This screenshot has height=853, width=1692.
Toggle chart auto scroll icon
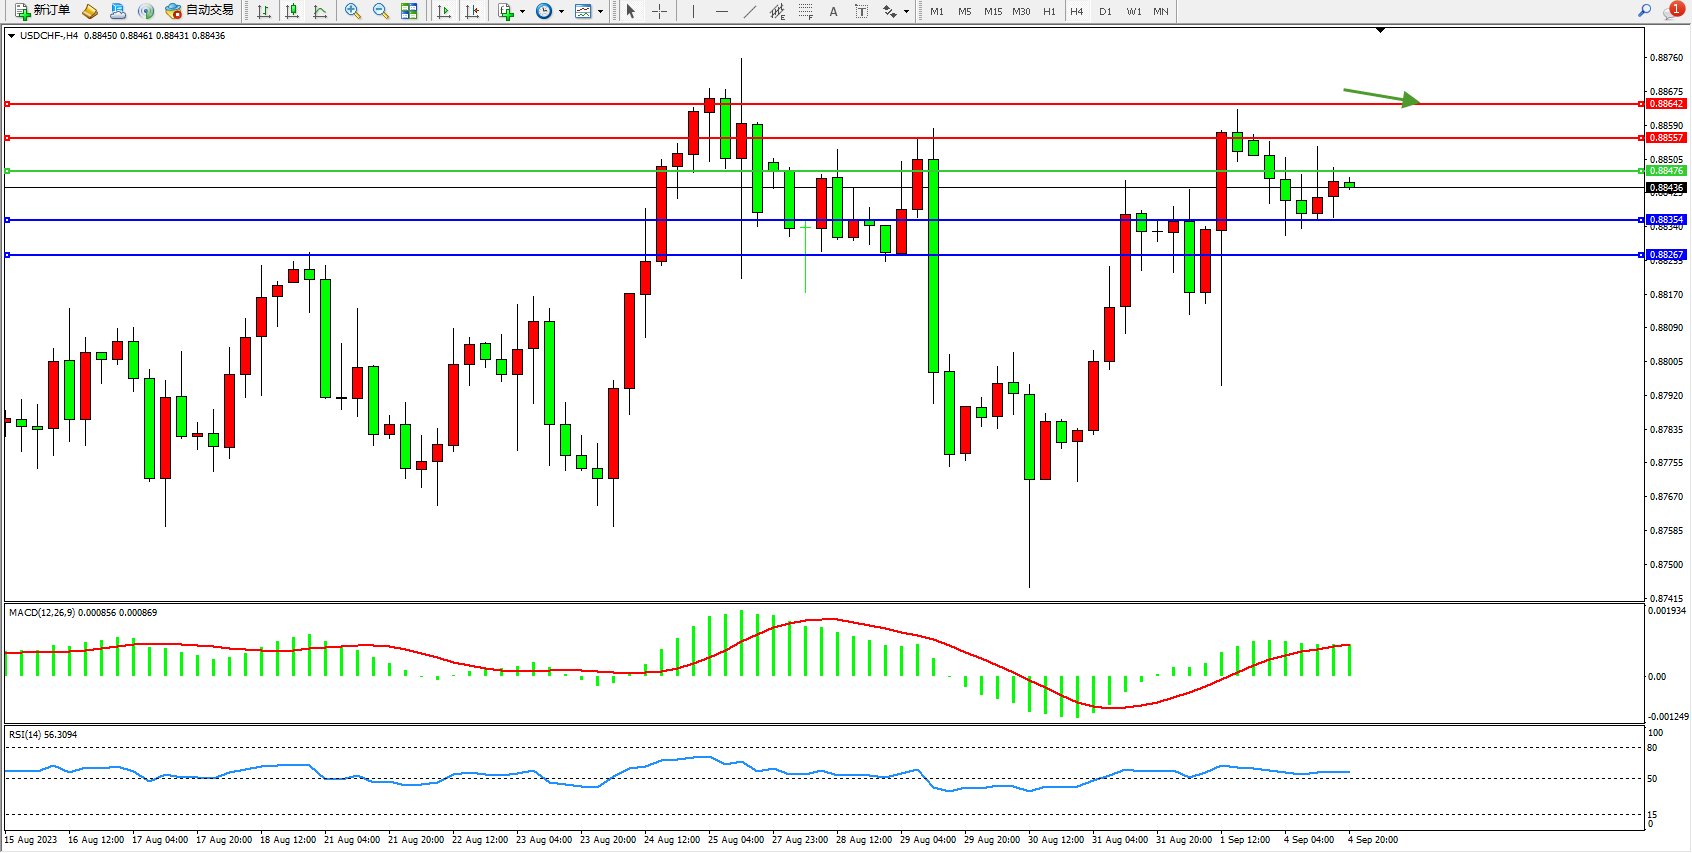tap(444, 11)
